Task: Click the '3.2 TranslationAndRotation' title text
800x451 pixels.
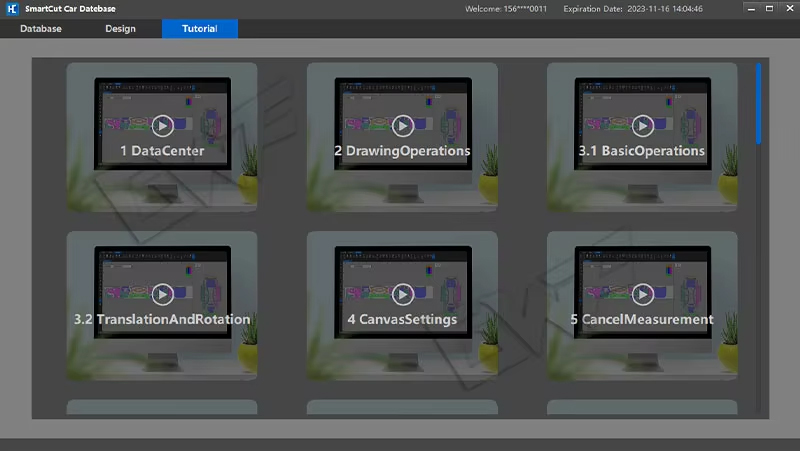Action: pyautogui.click(x=162, y=319)
